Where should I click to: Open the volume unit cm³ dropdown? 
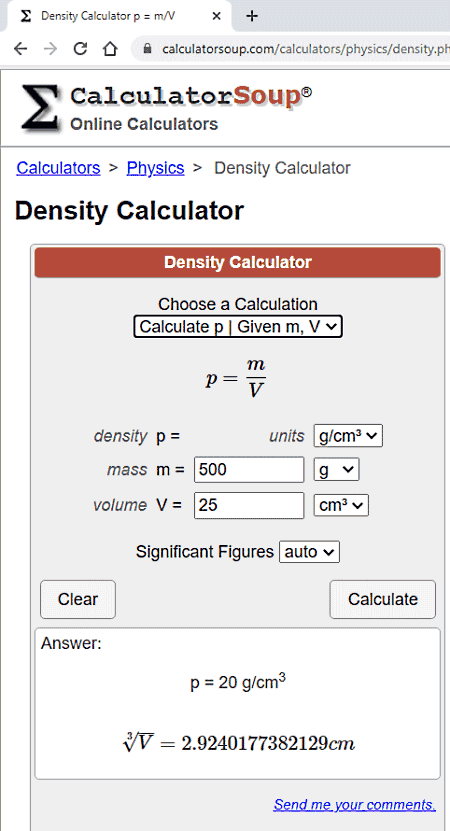click(x=341, y=505)
